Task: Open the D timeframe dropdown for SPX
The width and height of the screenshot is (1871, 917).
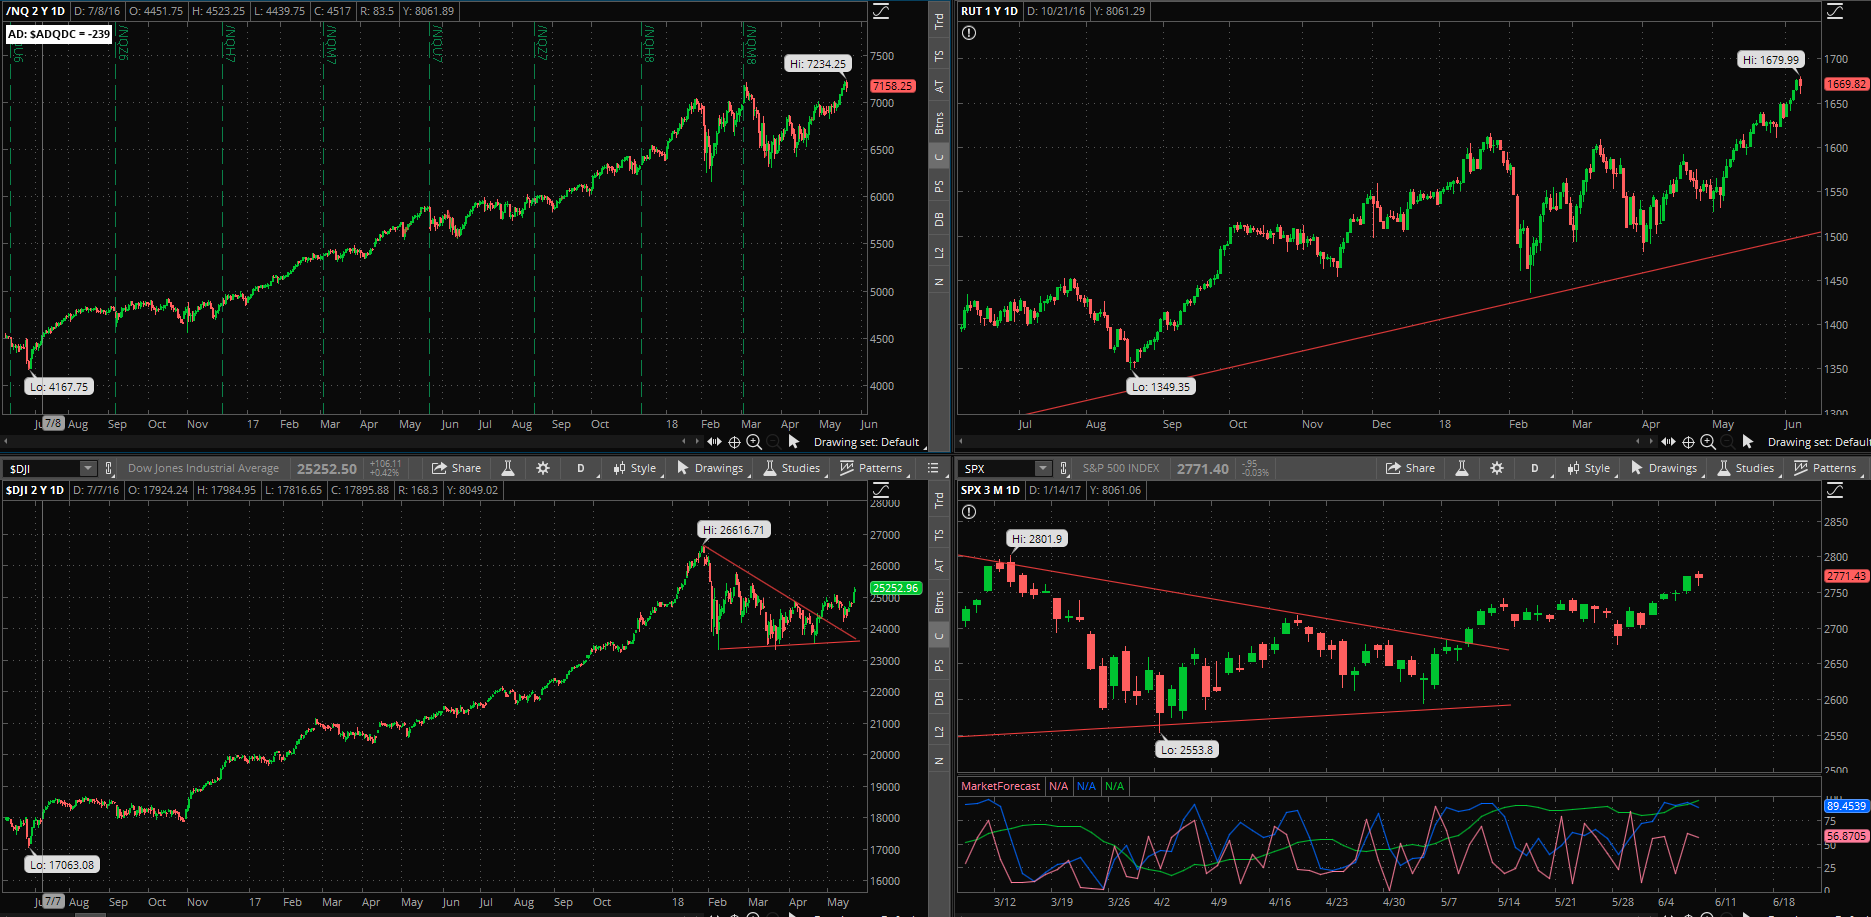Action: 1535,468
